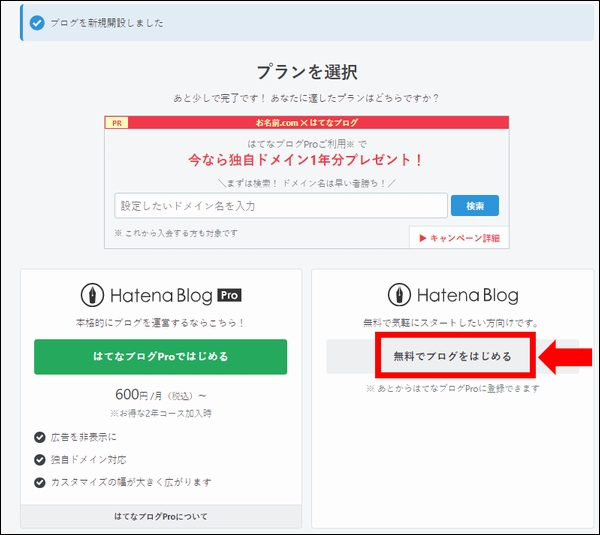This screenshot has width=600, height=535.
Task: Click 独自ドメイン対応 feature text
Action: (88, 460)
